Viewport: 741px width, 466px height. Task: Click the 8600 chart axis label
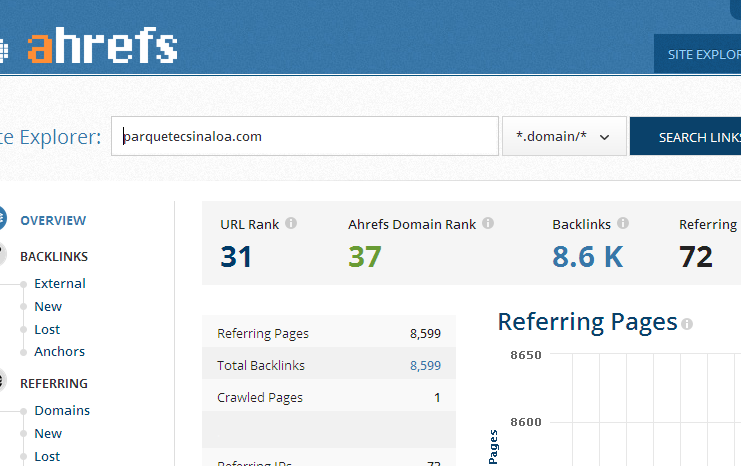tap(526, 422)
